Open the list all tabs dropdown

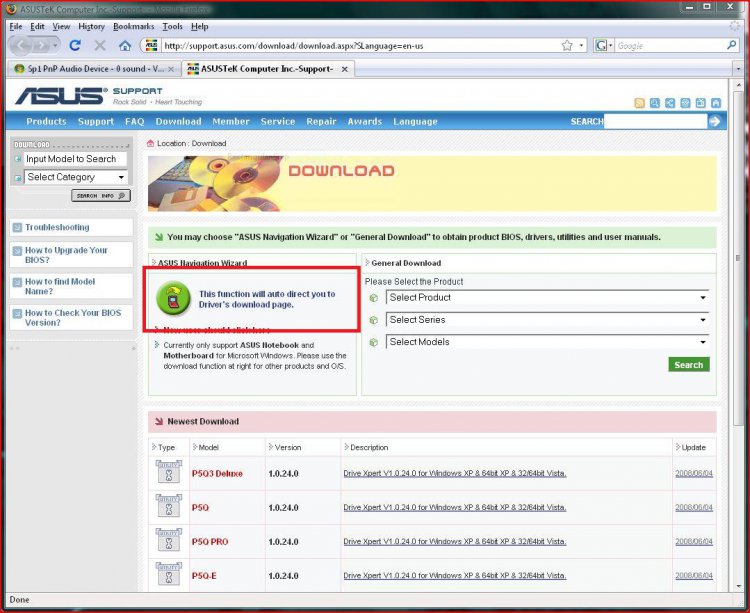(x=738, y=69)
